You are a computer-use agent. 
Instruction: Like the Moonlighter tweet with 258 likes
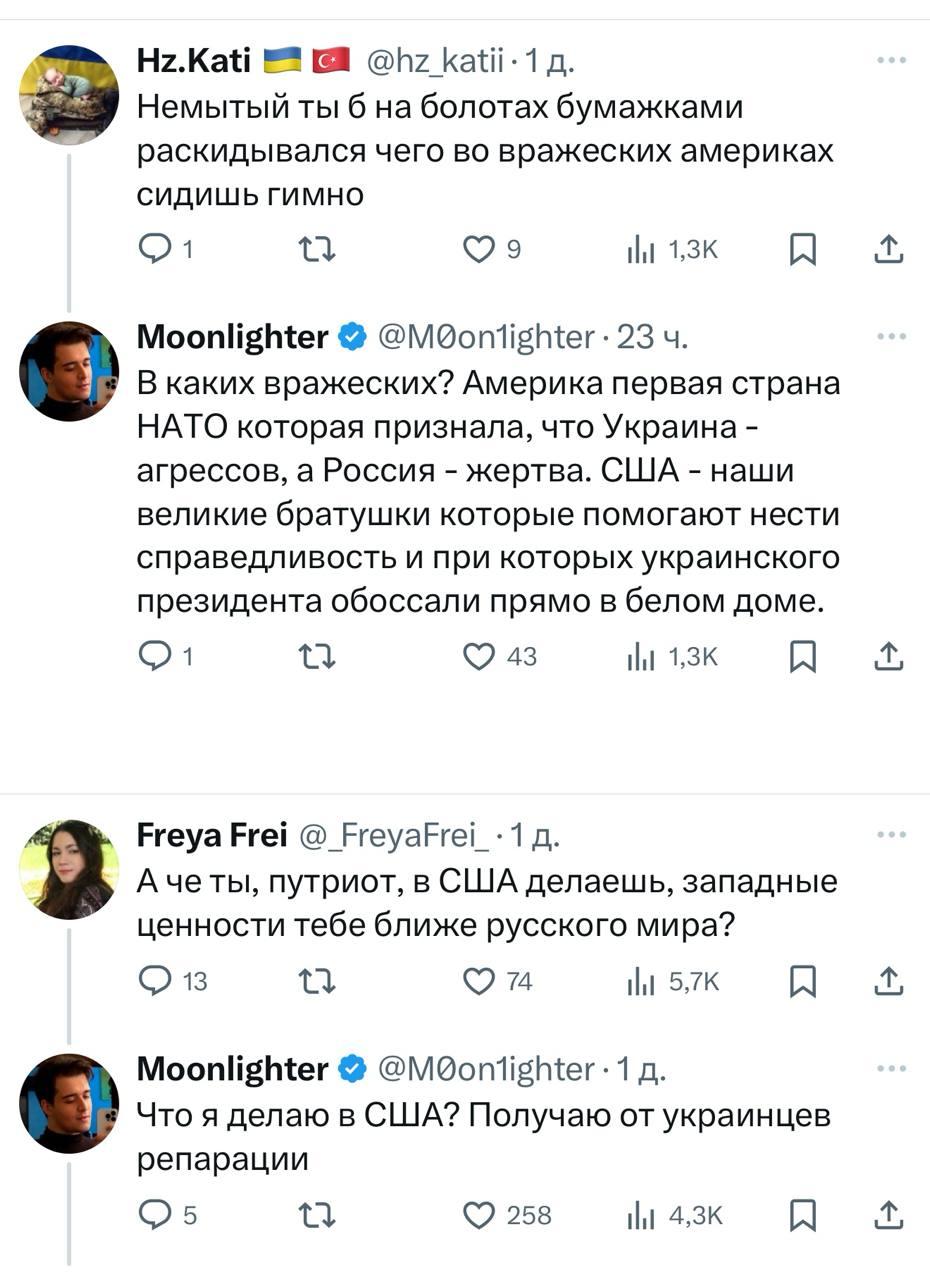(x=480, y=1215)
